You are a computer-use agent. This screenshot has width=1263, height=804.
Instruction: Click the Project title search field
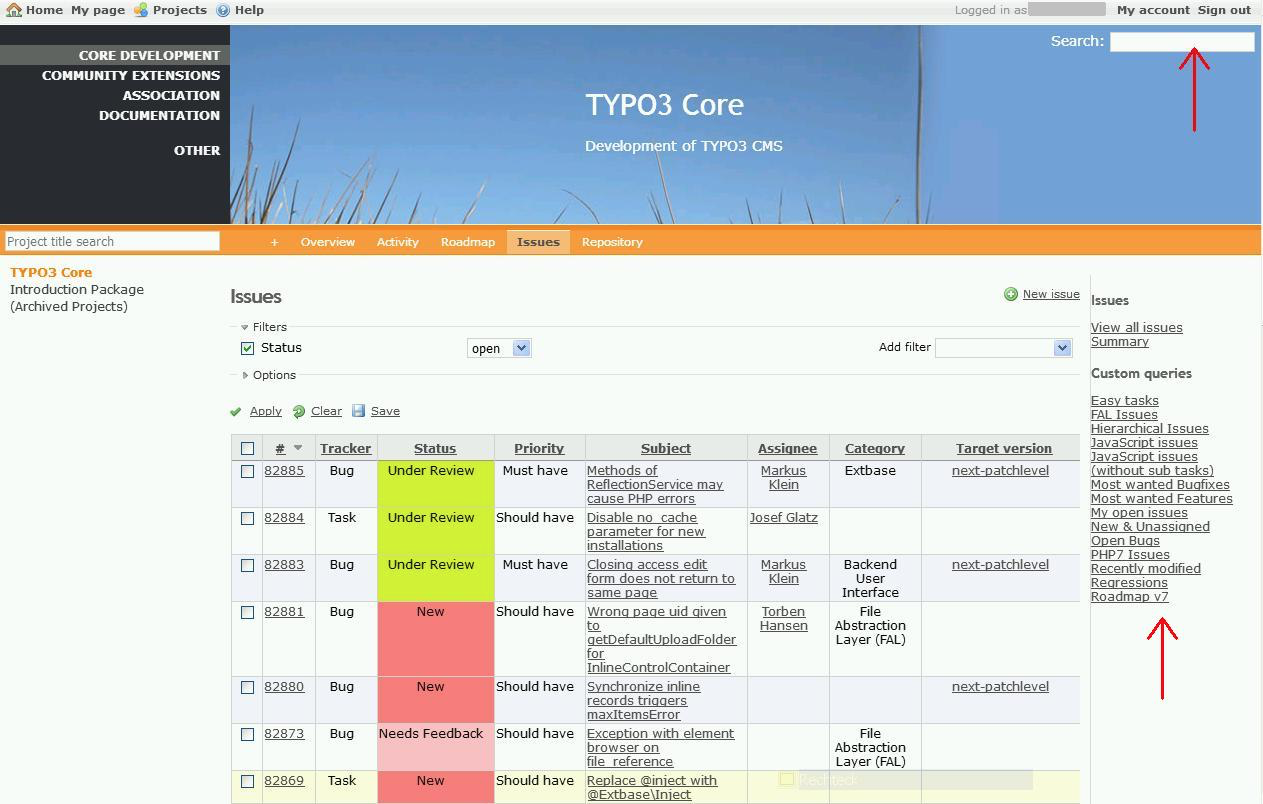(x=112, y=241)
